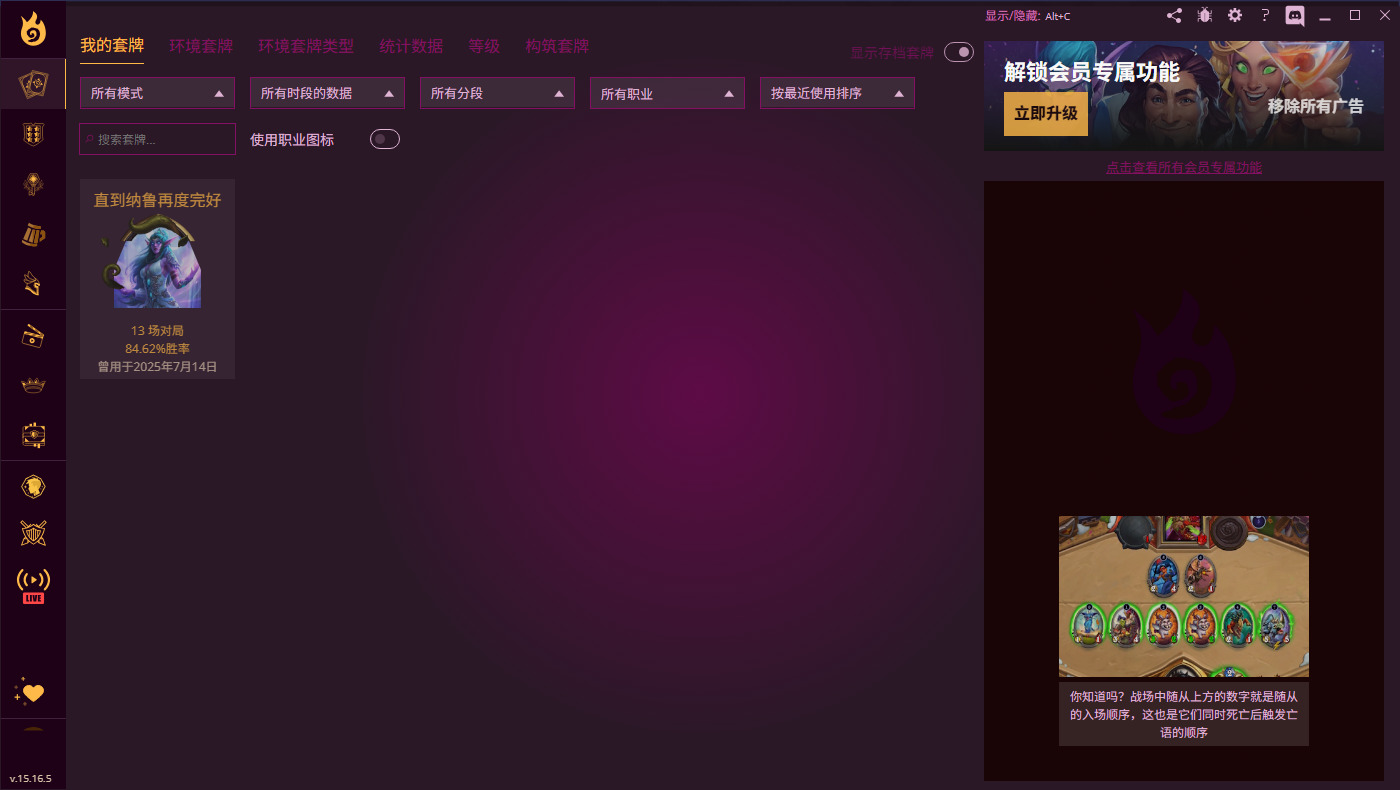Report a bug with the bug icon

point(1205,16)
